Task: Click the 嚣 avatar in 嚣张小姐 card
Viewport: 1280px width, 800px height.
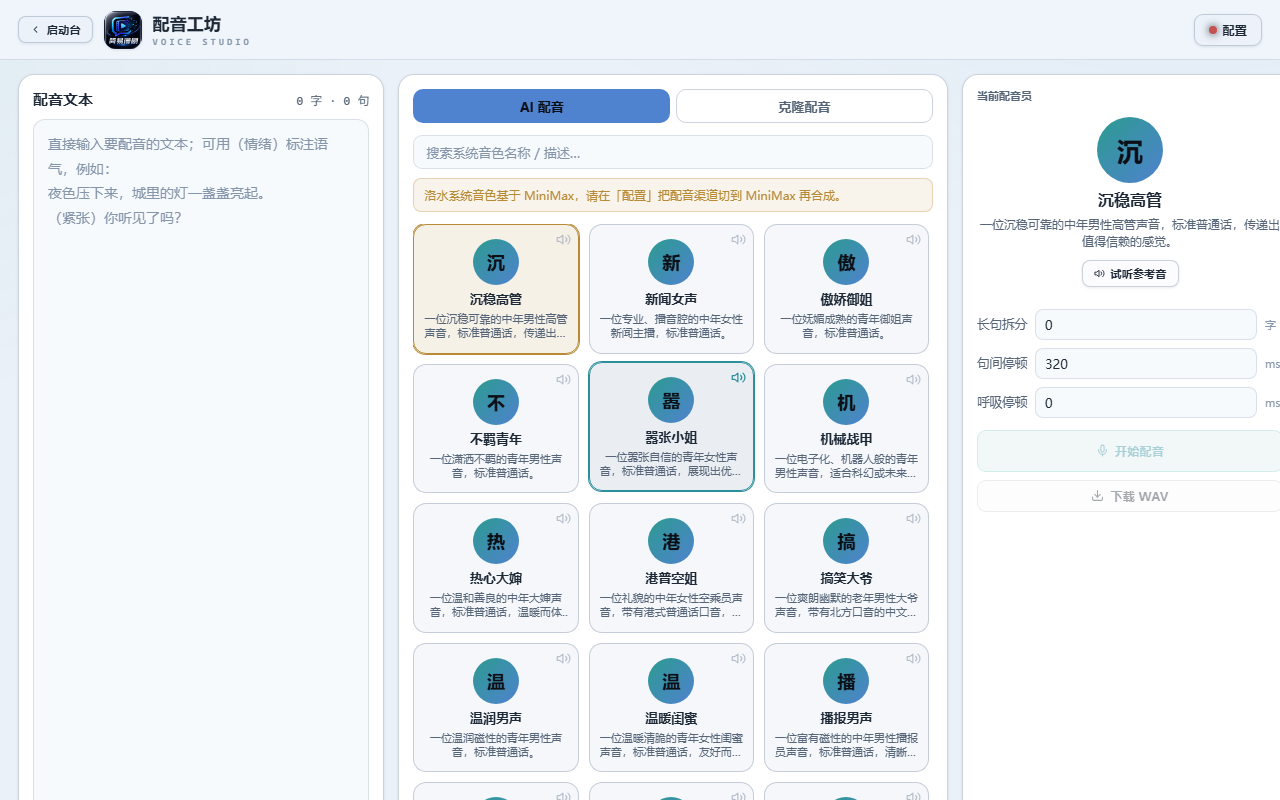Action: (671, 401)
